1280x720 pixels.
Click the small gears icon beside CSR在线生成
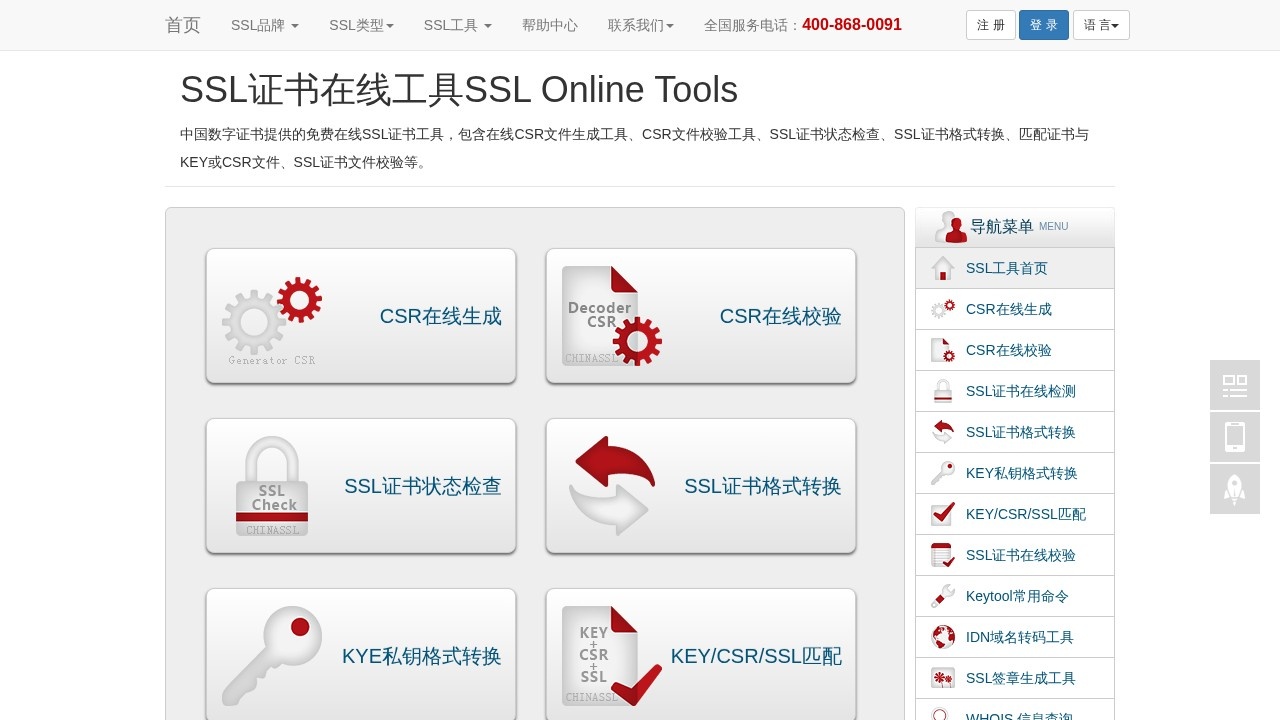click(943, 309)
